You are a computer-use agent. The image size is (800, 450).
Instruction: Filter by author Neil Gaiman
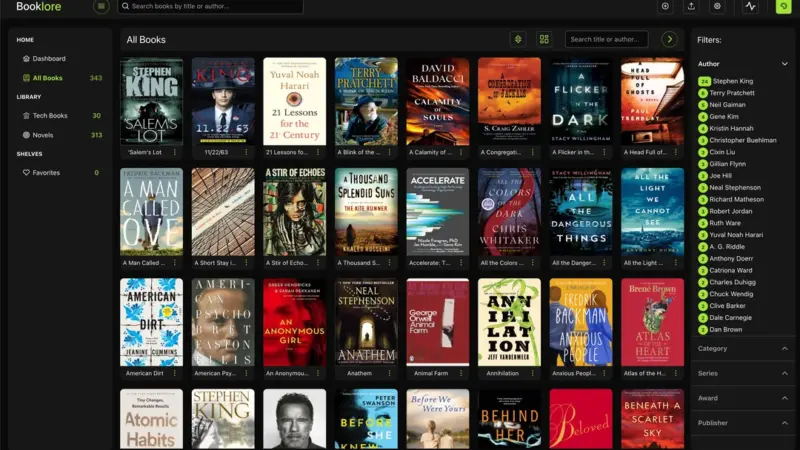[x=727, y=105]
